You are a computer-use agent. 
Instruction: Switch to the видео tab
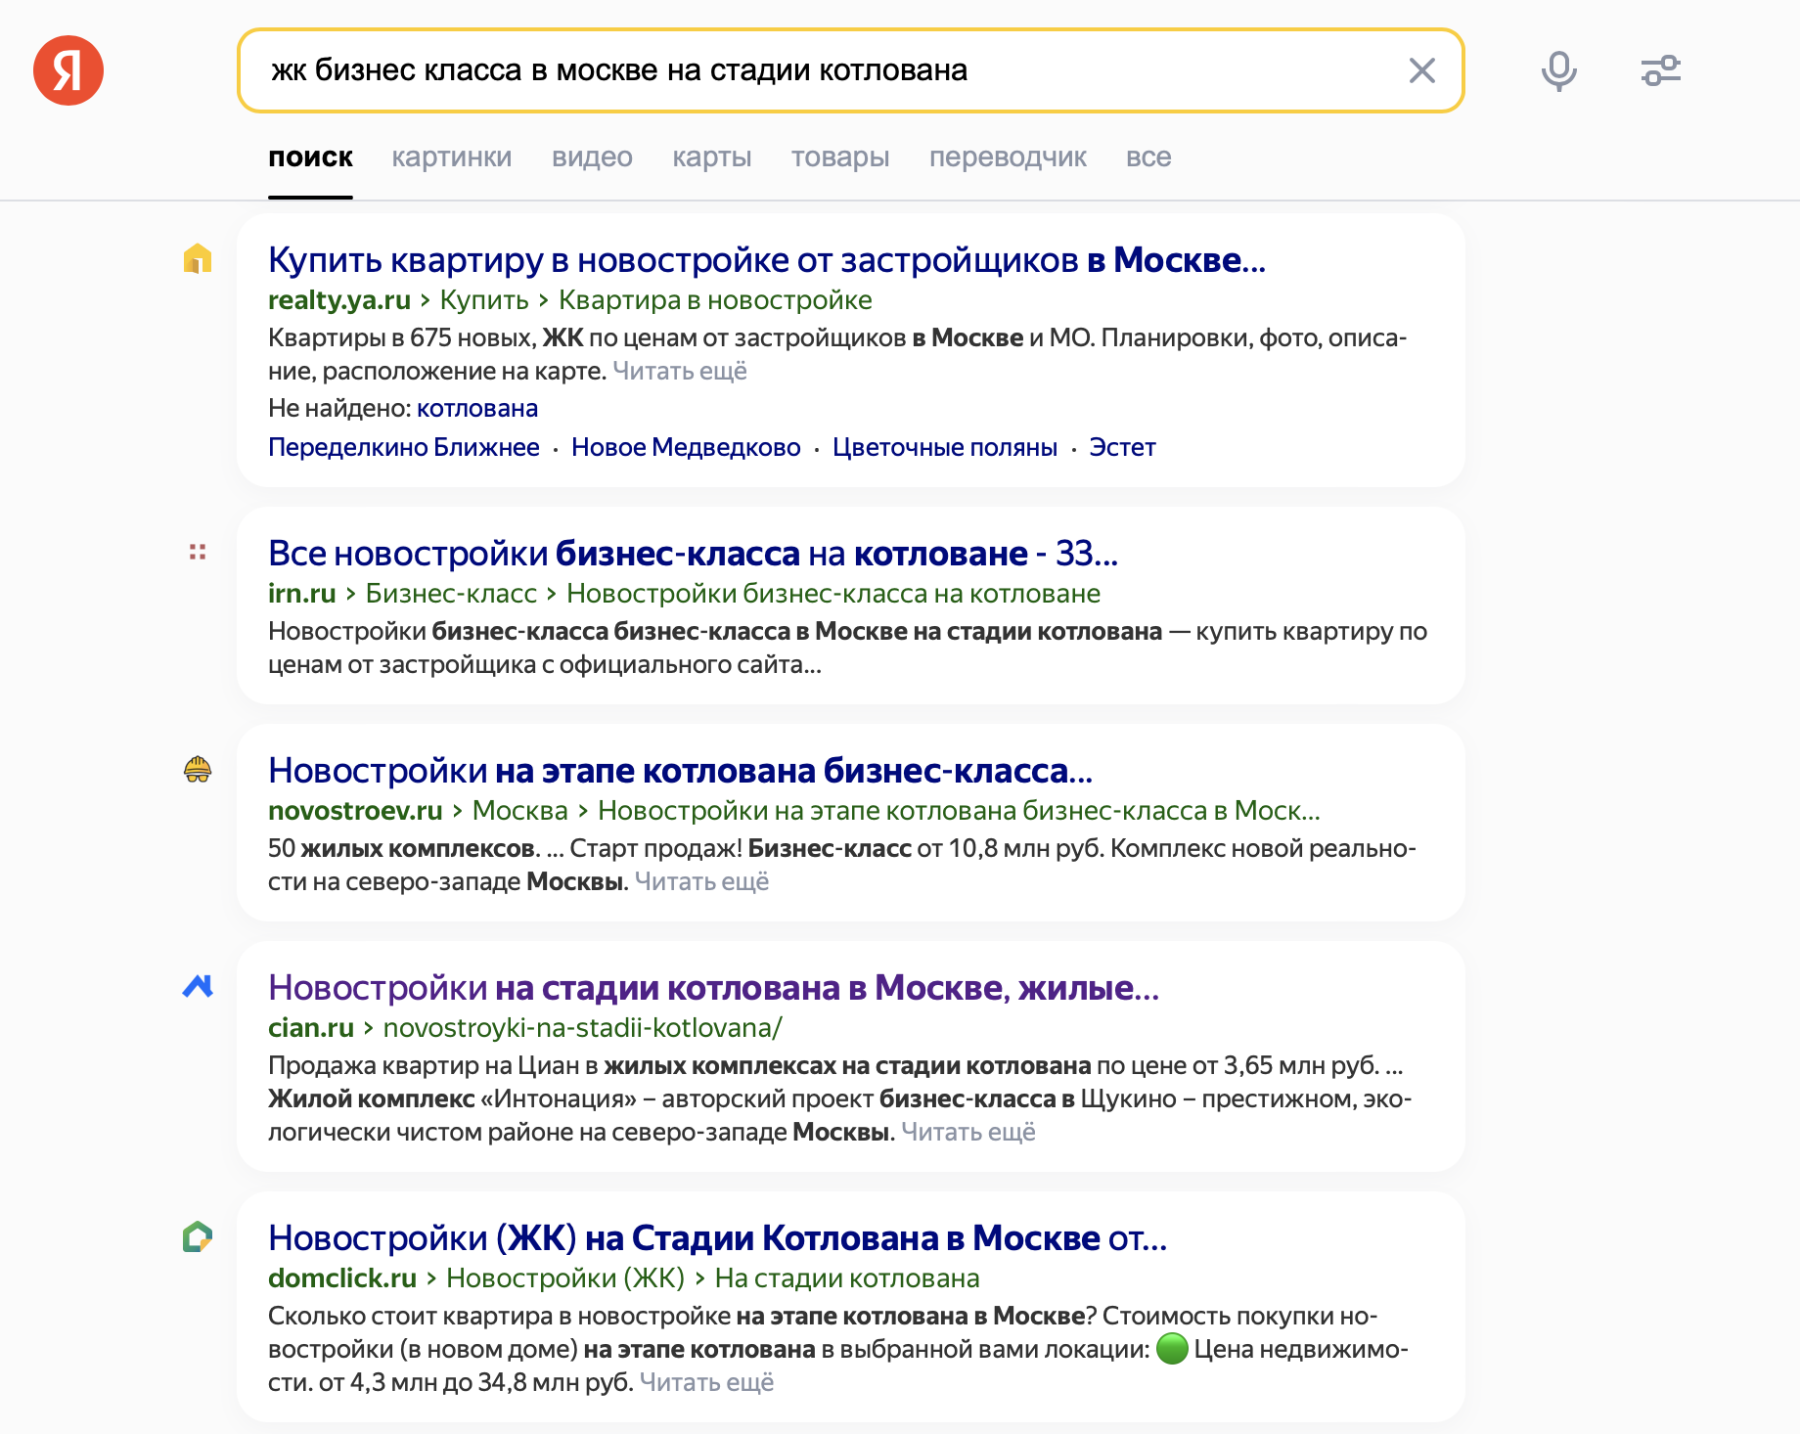pyautogui.click(x=592, y=157)
